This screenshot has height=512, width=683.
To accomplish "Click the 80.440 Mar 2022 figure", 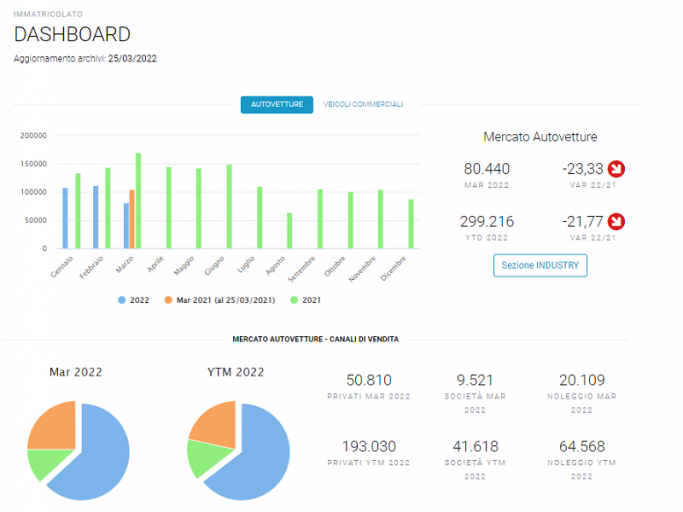I will point(487,169).
